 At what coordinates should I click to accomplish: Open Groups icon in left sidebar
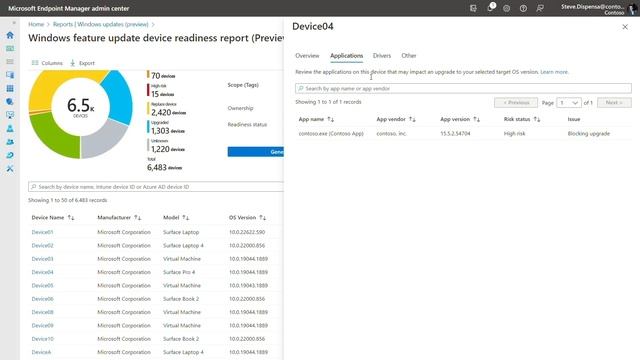tap(10, 142)
